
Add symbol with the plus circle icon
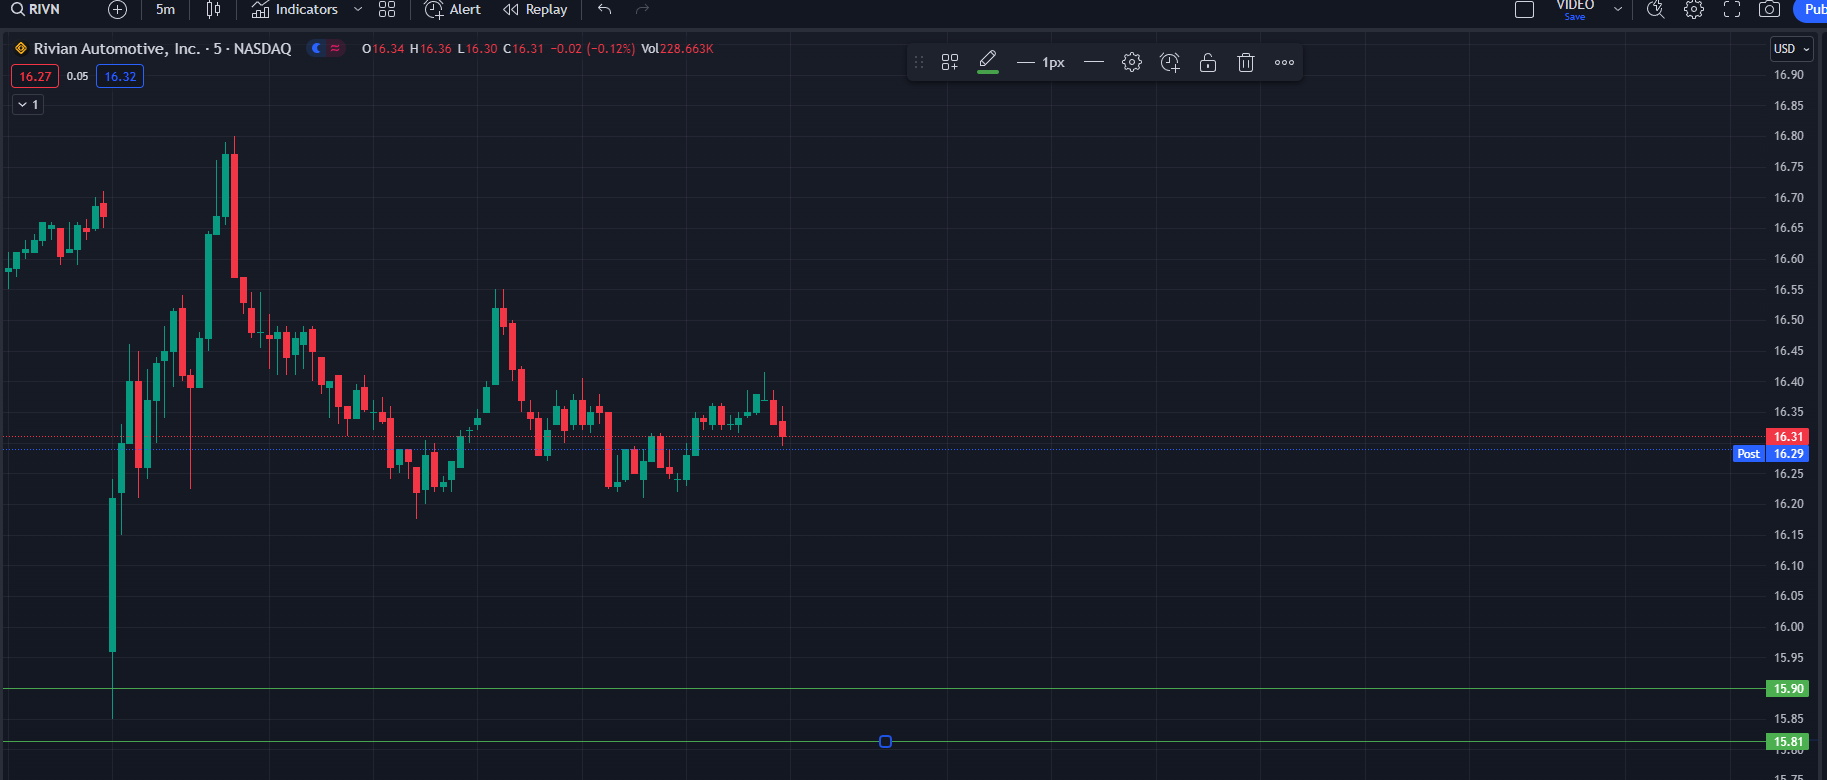point(117,10)
